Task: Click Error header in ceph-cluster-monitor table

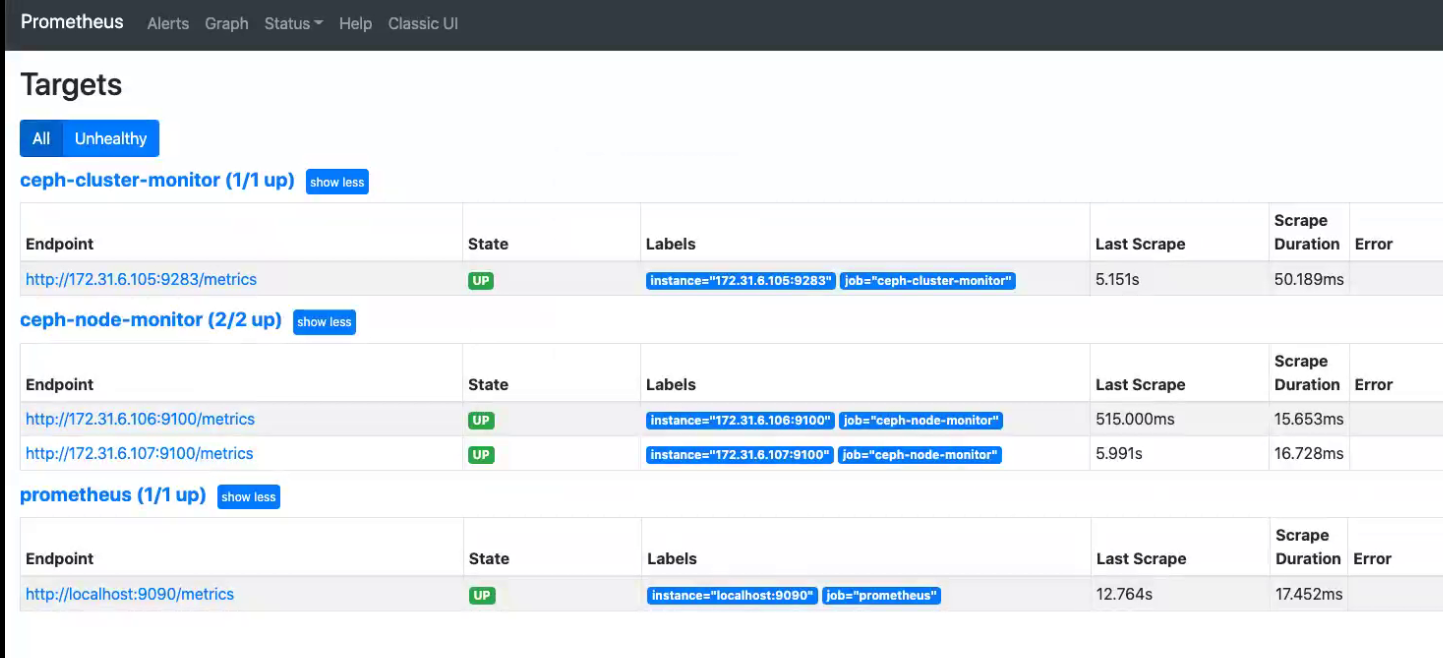Action: coord(1374,244)
